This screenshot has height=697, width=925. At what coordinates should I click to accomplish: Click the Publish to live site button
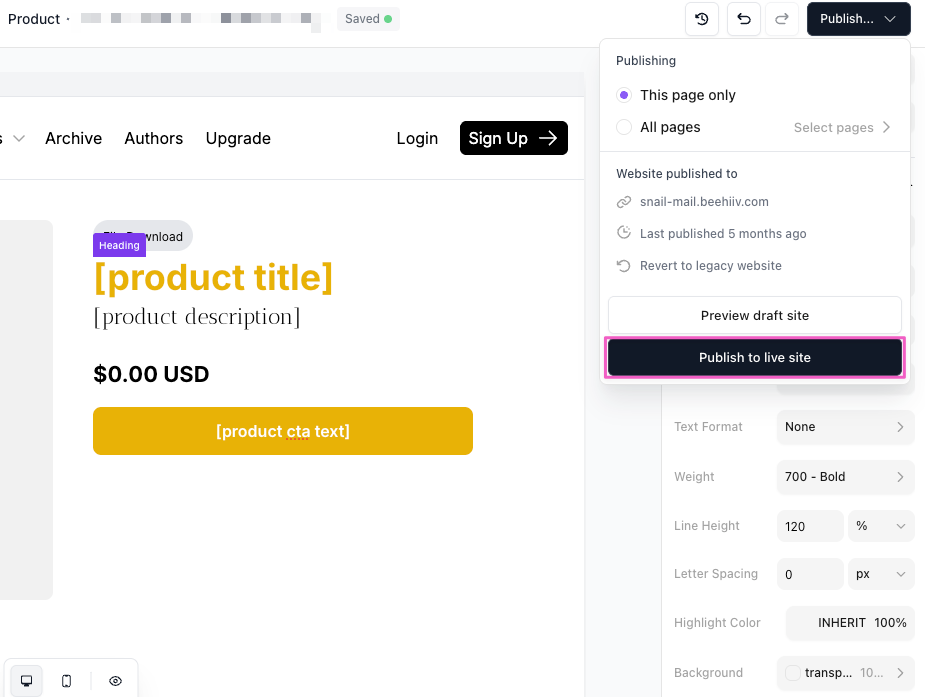[755, 358]
